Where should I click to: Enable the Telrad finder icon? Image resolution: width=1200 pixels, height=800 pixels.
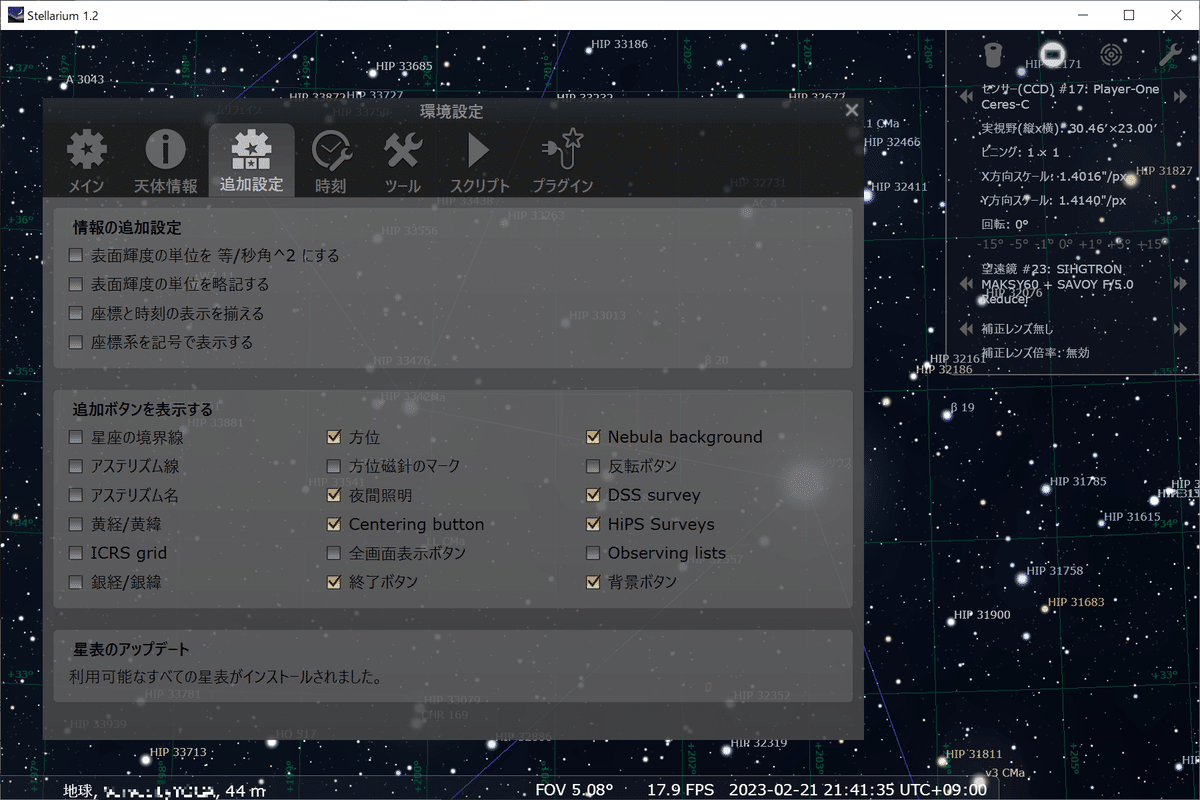tap(1111, 55)
